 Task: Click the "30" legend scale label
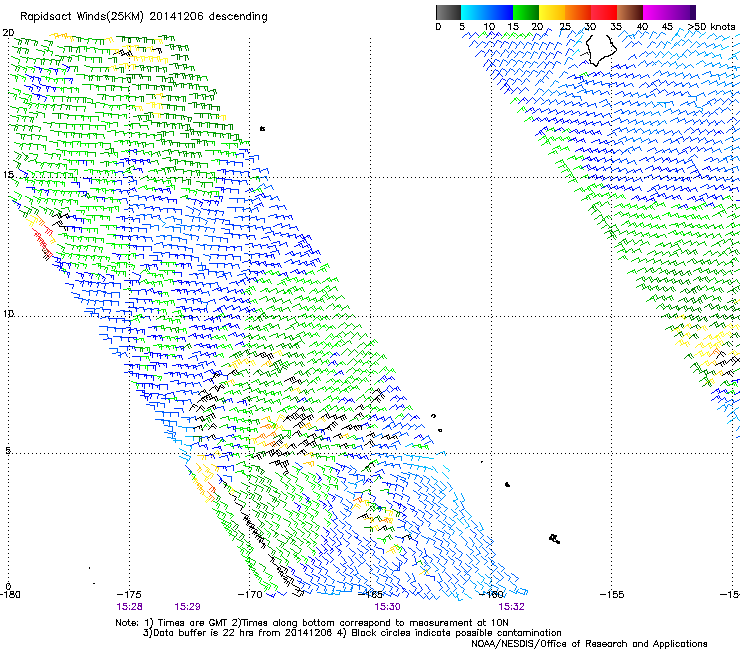pyautogui.click(x=590, y=27)
